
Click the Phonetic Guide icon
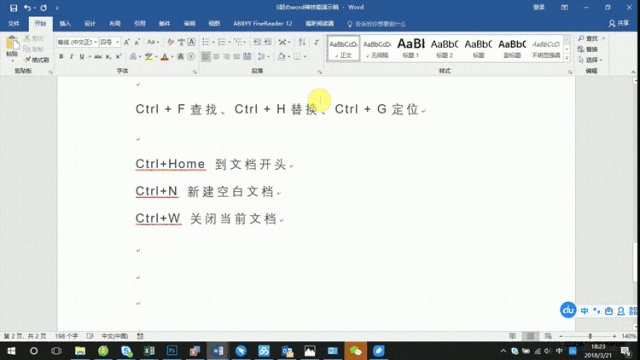pyautogui.click(x=181, y=42)
